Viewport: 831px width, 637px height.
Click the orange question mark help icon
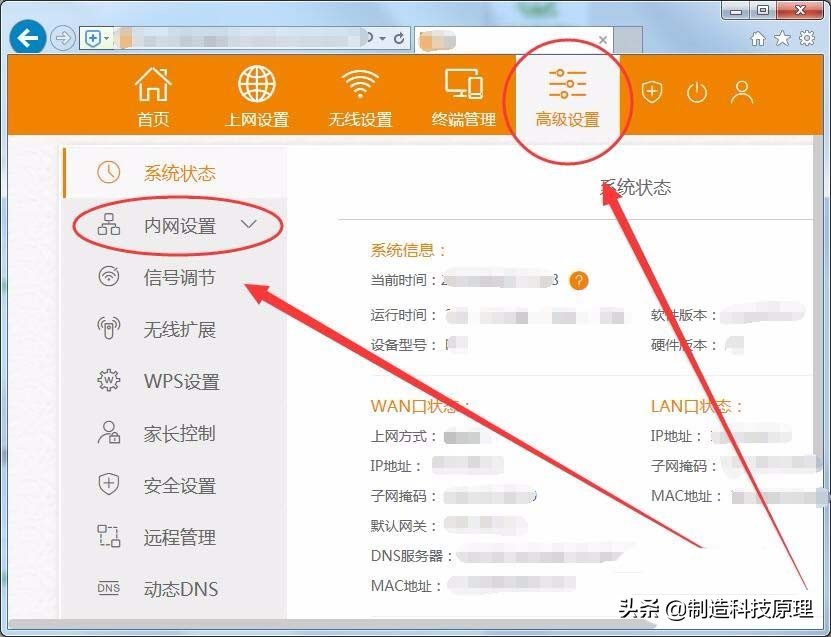coord(579,280)
